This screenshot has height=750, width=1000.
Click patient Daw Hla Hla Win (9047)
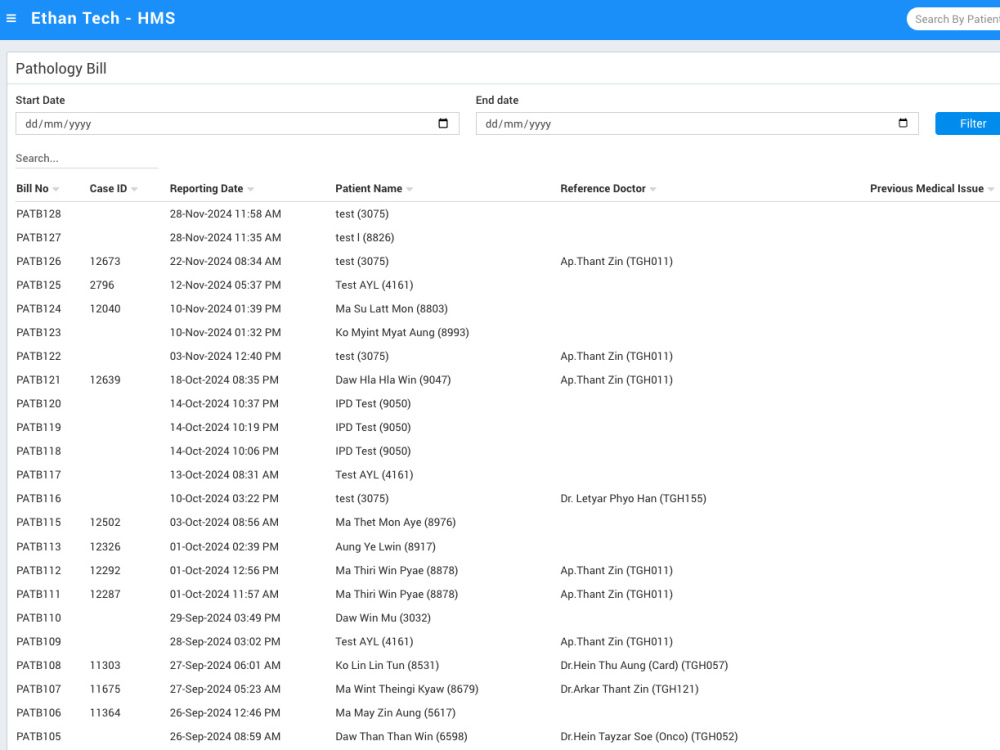pos(393,380)
